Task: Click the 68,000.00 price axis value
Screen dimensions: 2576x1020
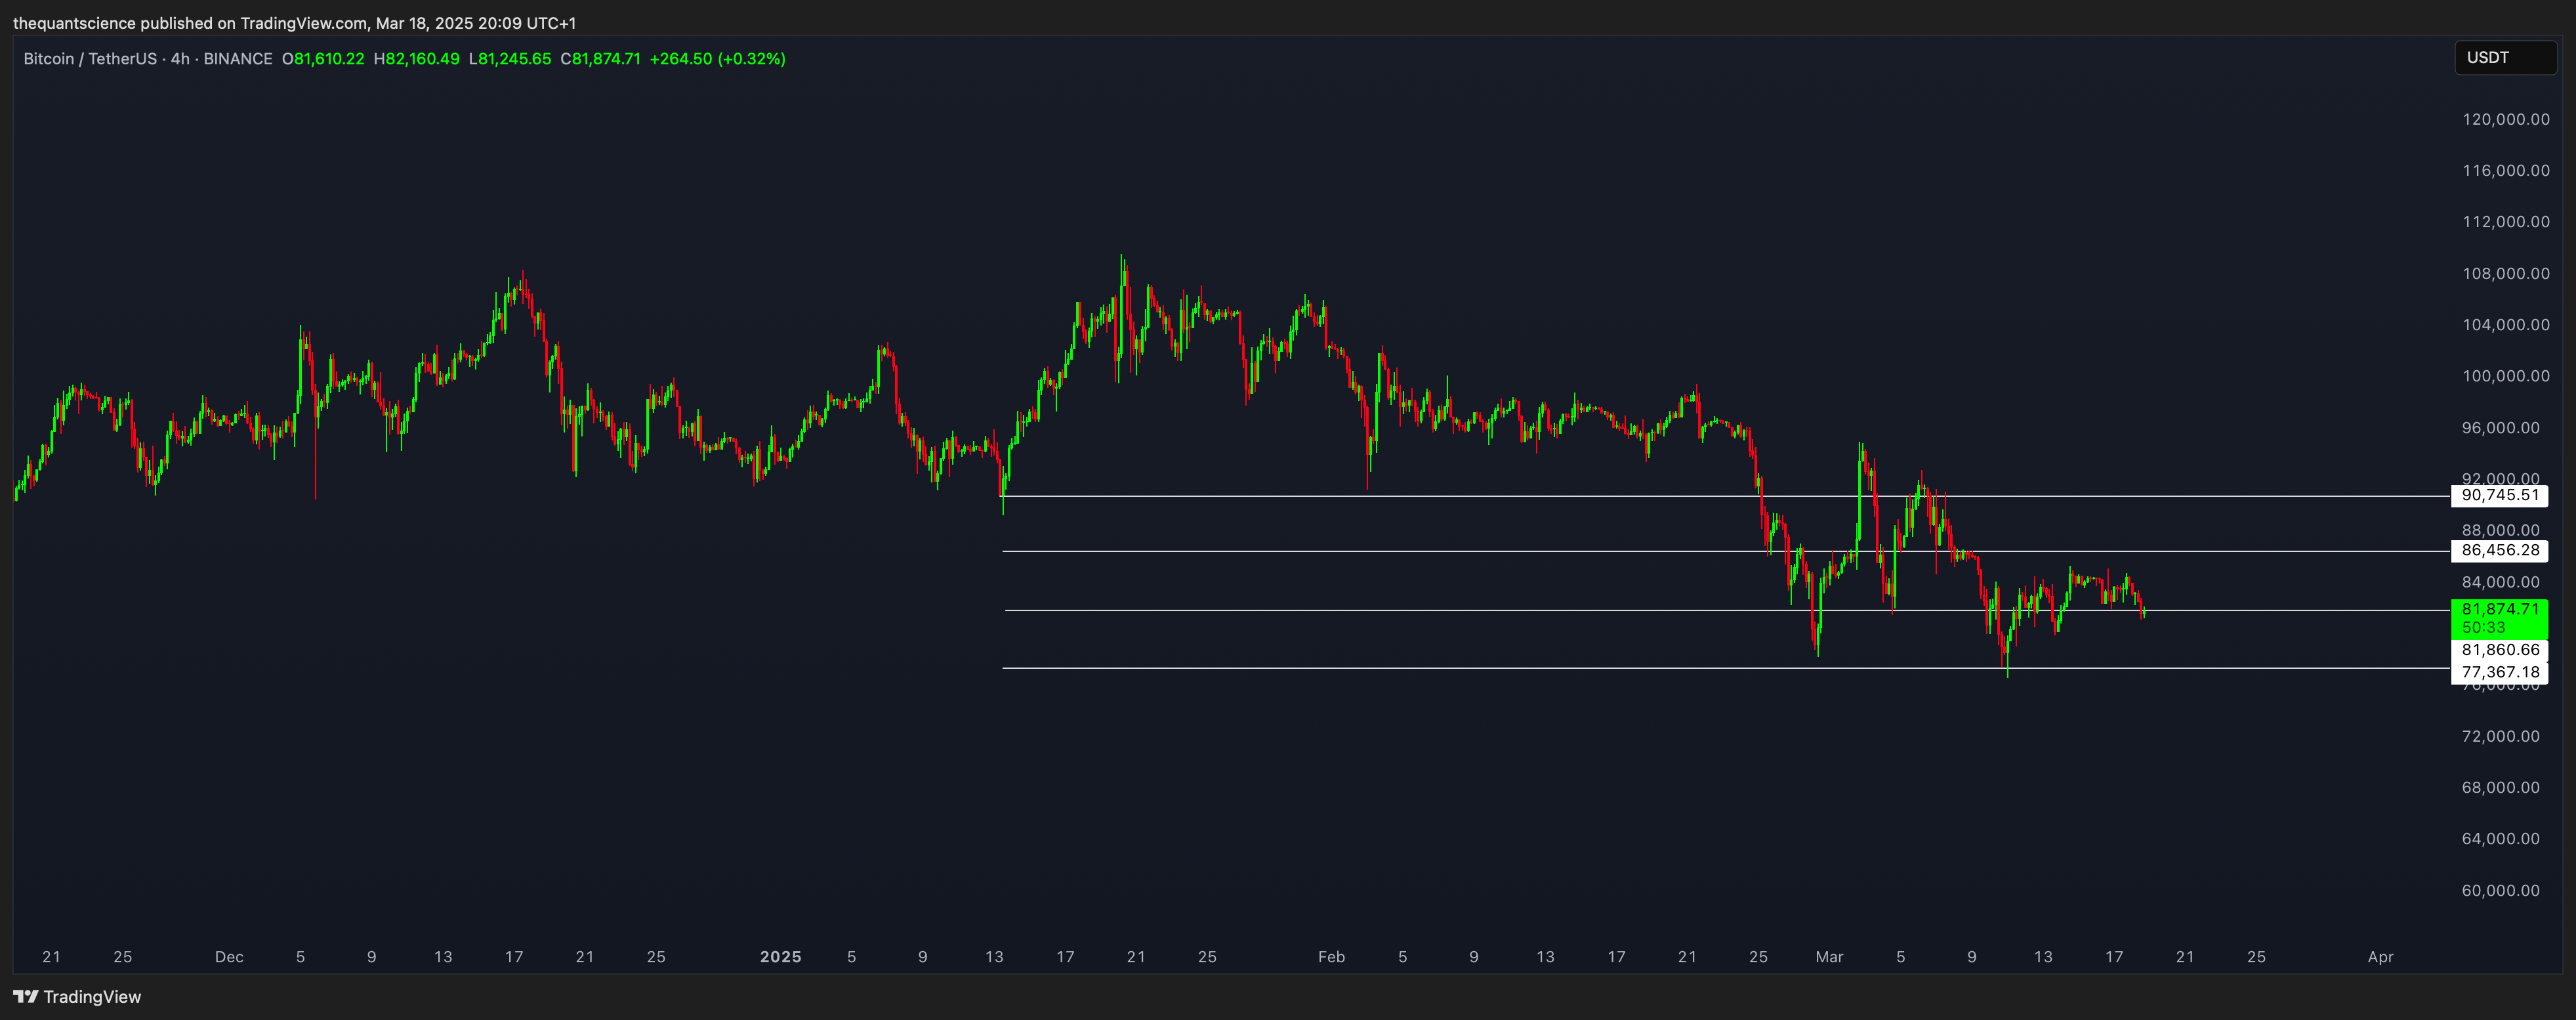Action: [x=2500, y=788]
